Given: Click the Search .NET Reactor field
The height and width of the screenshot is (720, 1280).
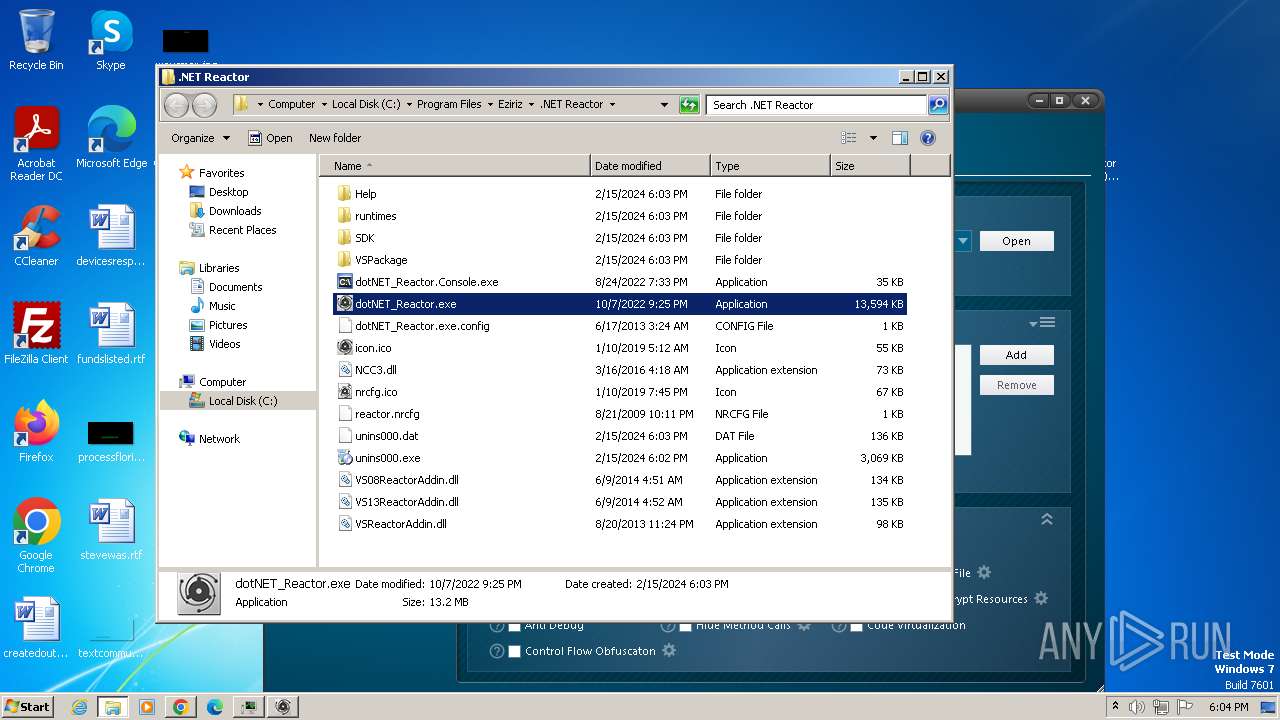Looking at the screenshot, I should tap(816, 104).
